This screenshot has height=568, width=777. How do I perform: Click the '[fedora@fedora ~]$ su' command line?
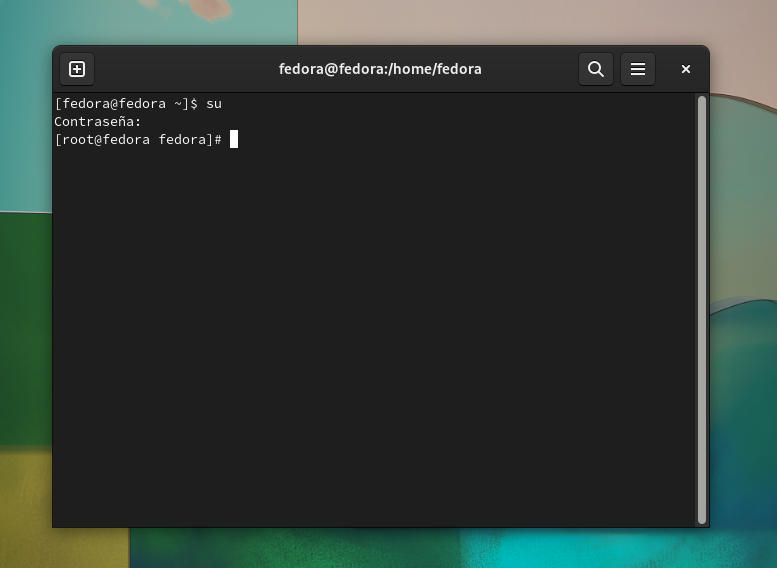[x=138, y=104]
